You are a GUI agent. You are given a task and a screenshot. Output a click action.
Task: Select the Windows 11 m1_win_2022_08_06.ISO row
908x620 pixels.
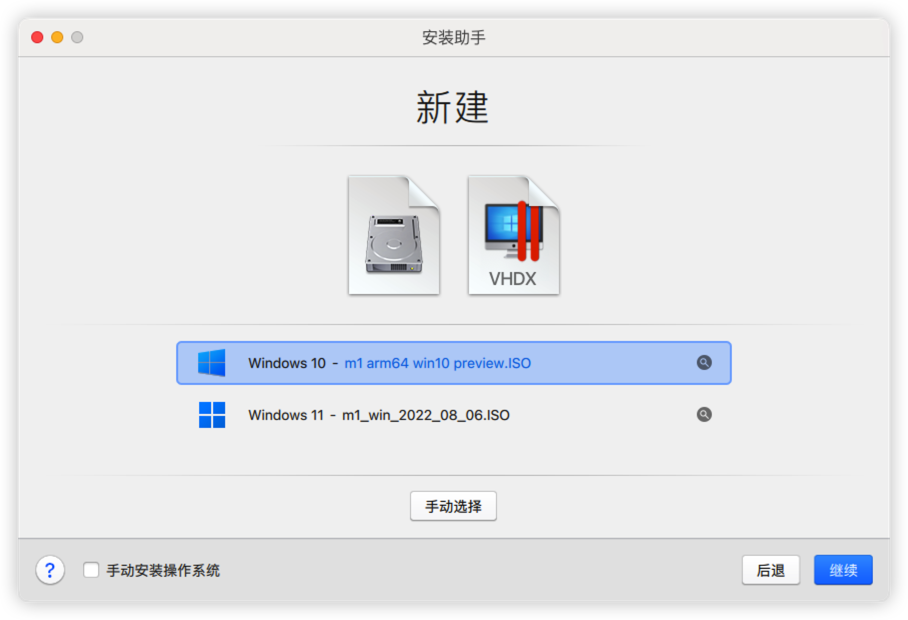454,415
